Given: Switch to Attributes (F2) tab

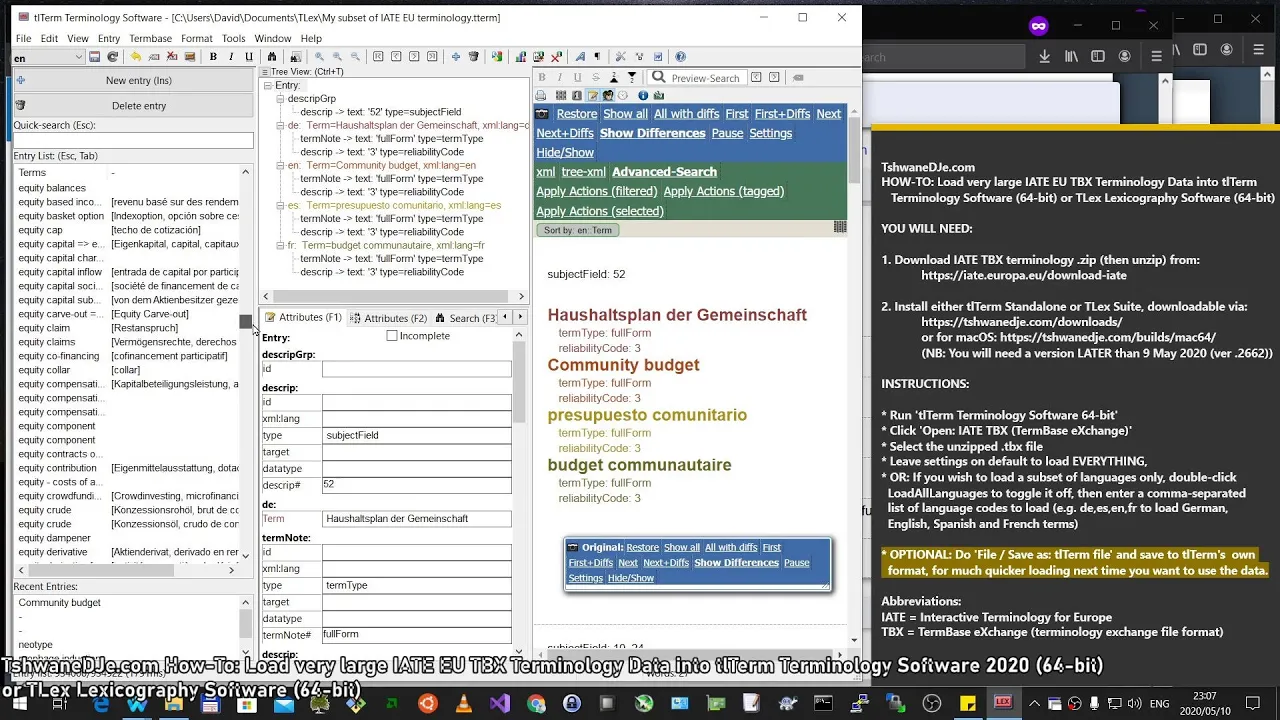Looking at the screenshot, I should tap(388, 318).
